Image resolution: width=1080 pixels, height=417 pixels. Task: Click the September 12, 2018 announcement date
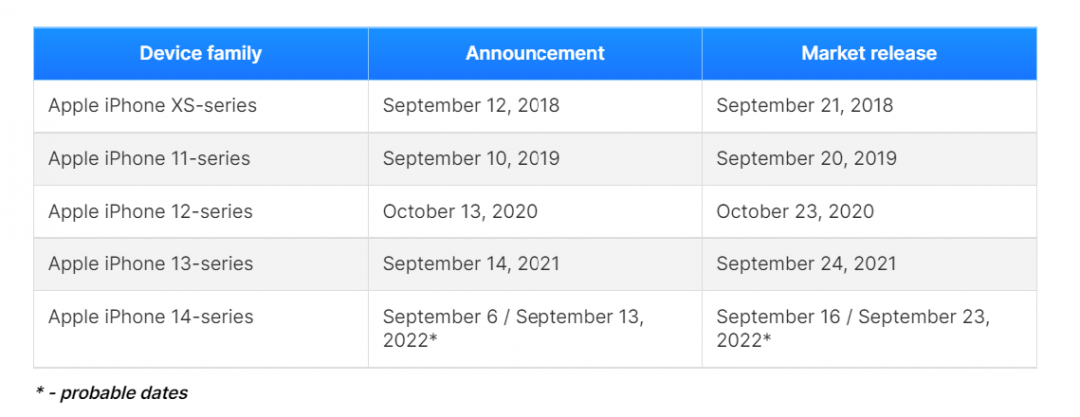471,105
